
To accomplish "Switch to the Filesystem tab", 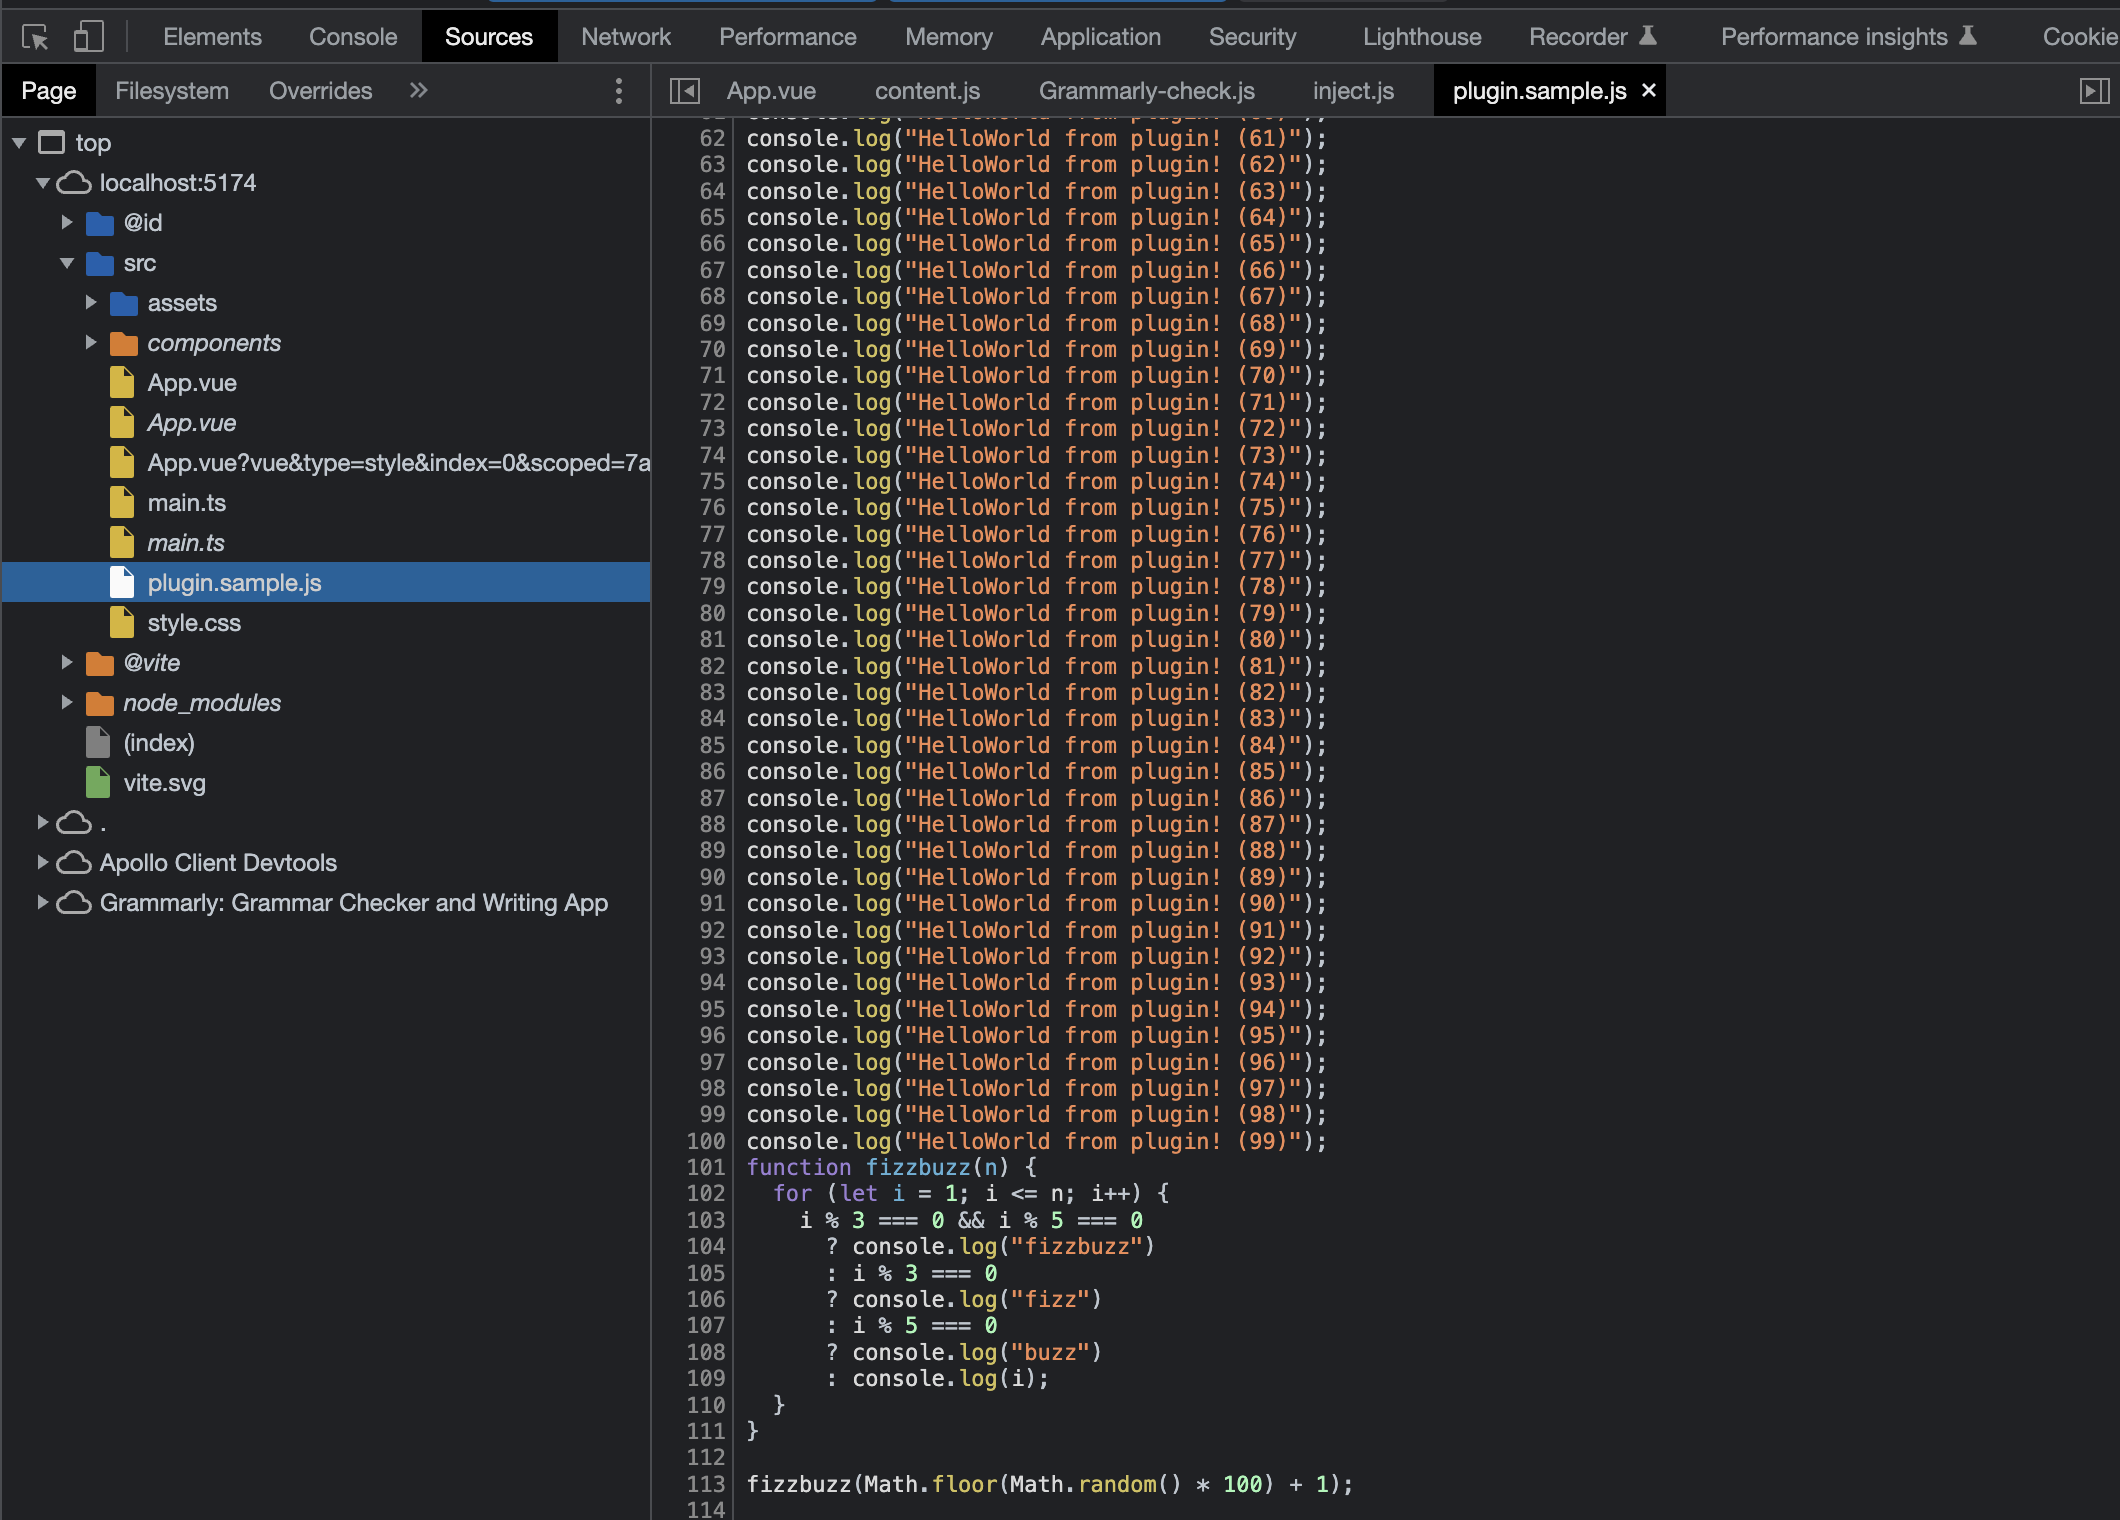I will (x=172, y=90).
